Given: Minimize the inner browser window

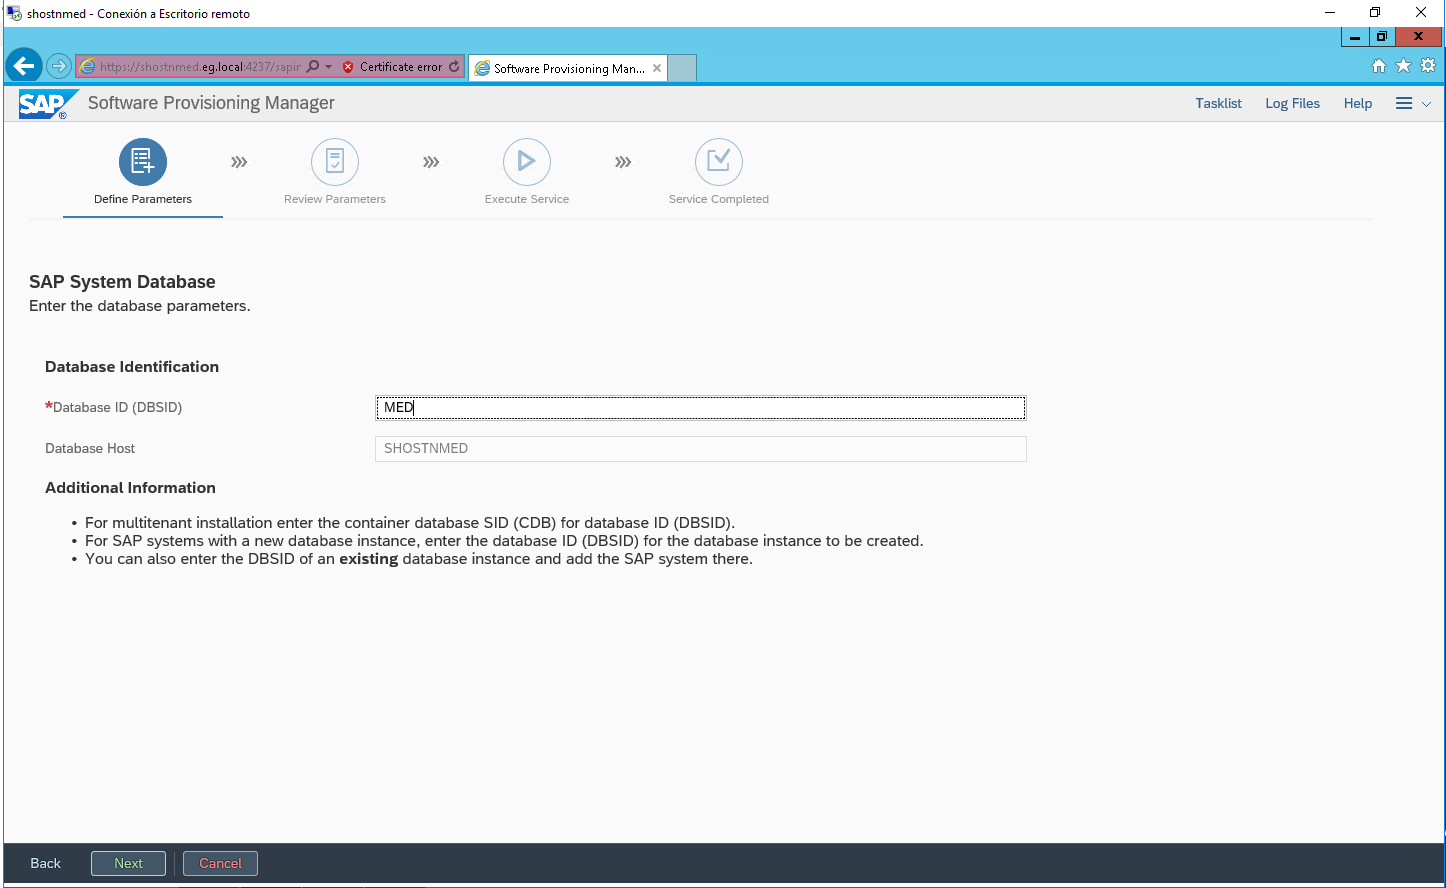Looking at the screenshot, I should tap(1355, 37).
